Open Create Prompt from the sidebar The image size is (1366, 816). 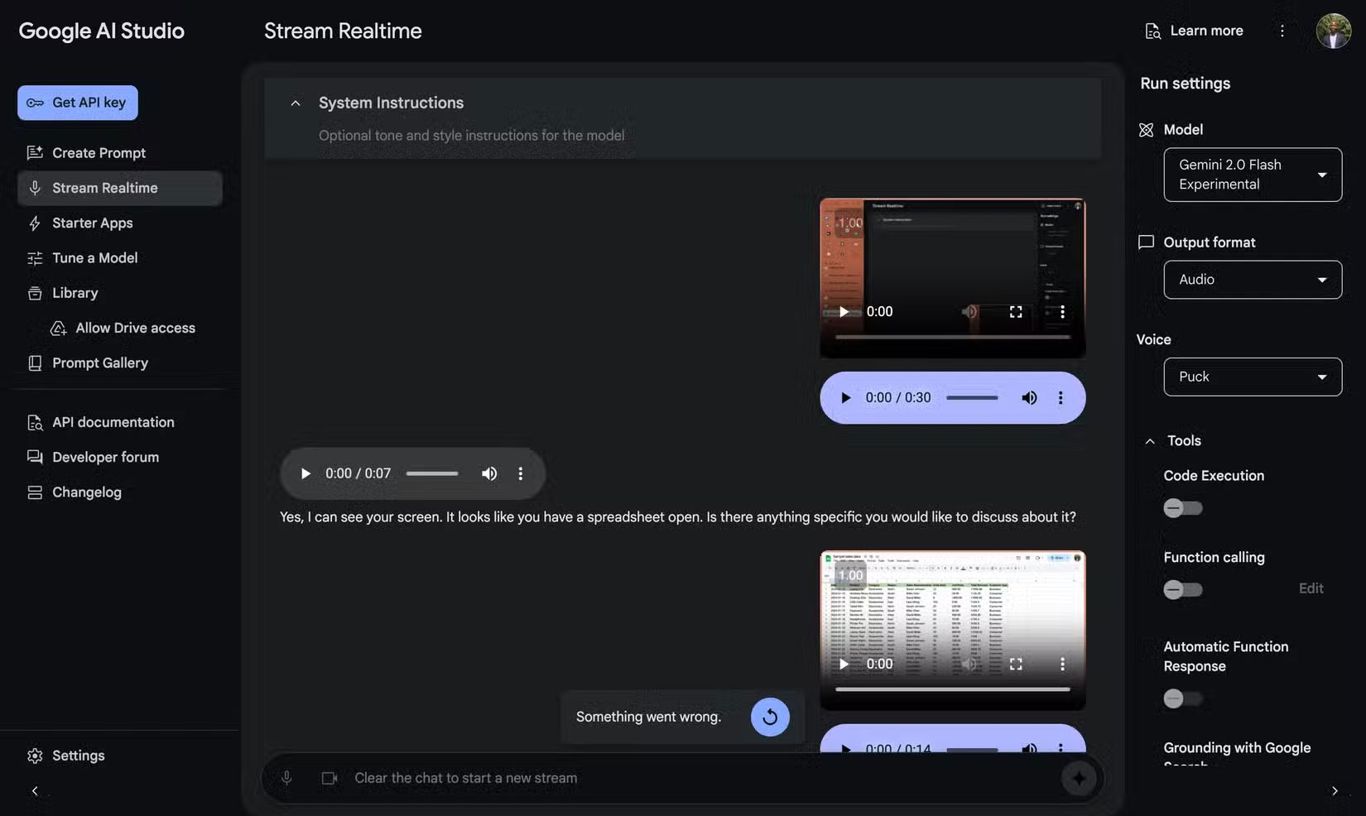click(x=33, y=152)
